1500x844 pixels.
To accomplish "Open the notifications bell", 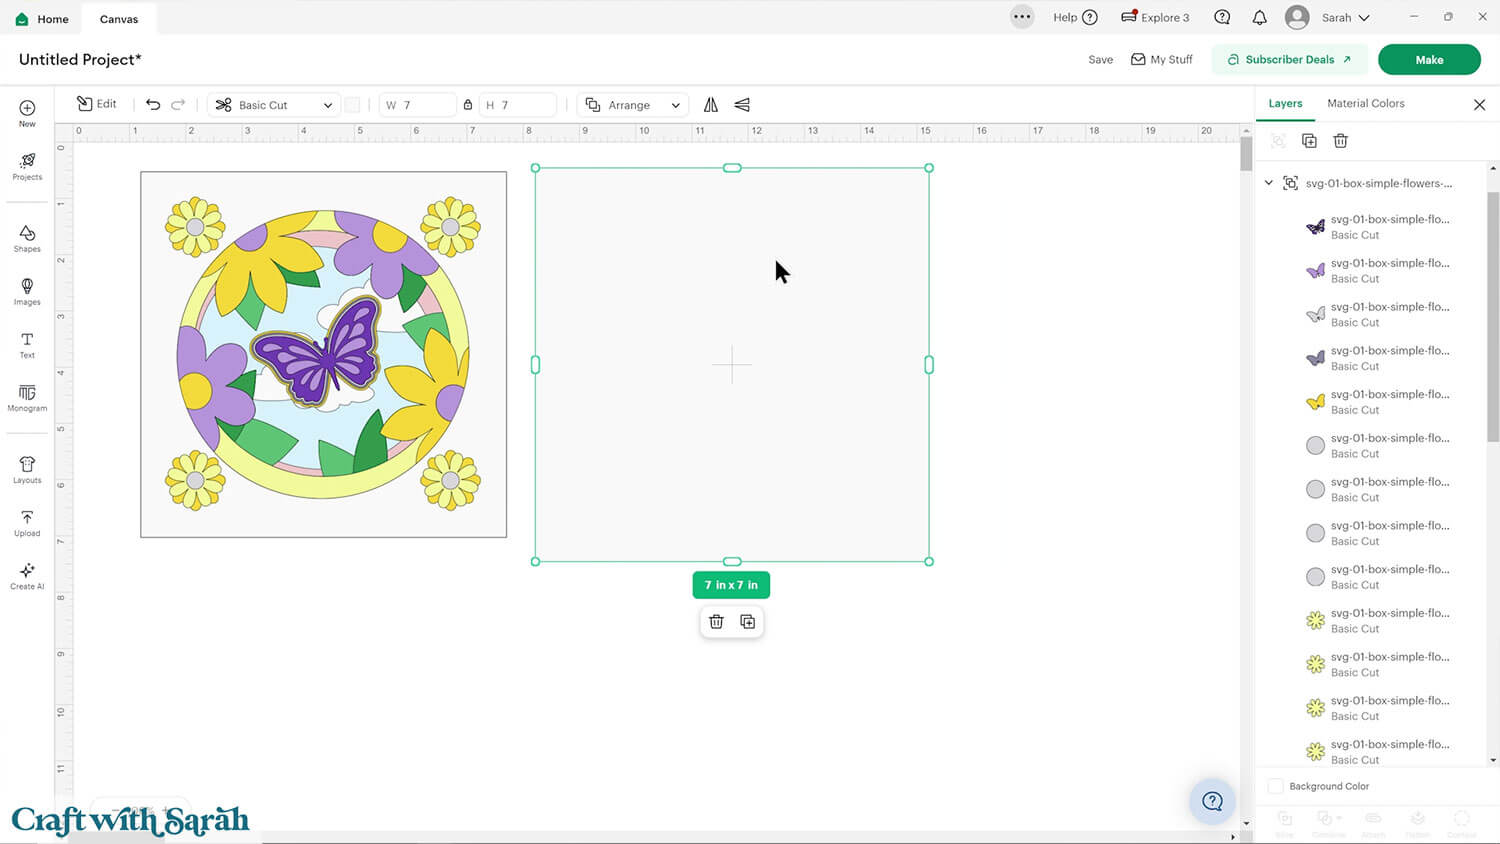I will click(1260, 17).
